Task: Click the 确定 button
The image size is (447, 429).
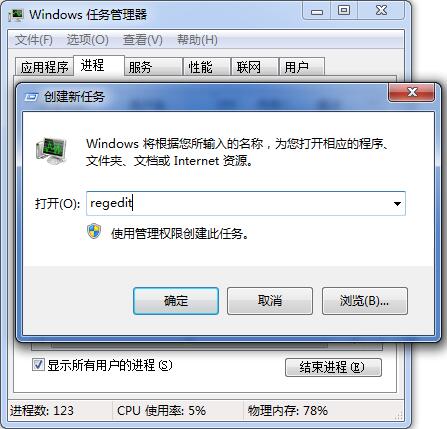Action: click(176, 301)
